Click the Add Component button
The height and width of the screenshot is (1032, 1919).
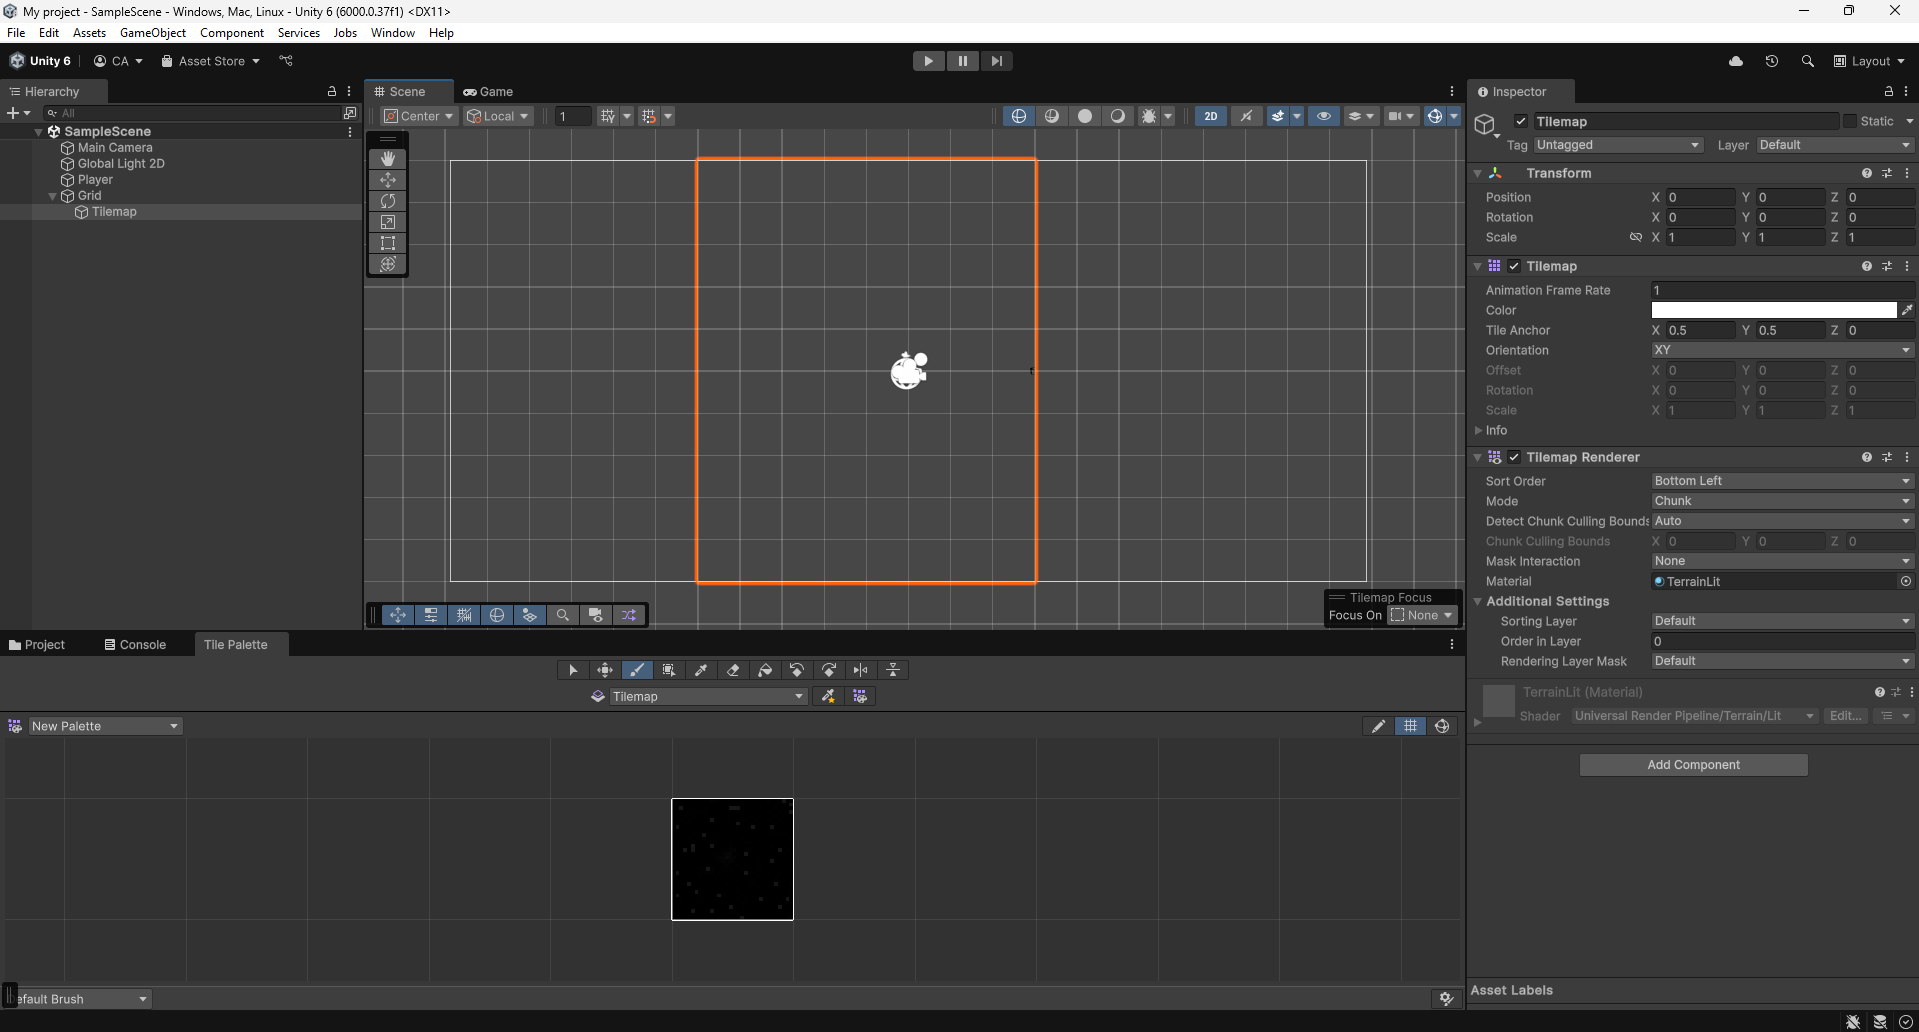tap(1693, 765)
